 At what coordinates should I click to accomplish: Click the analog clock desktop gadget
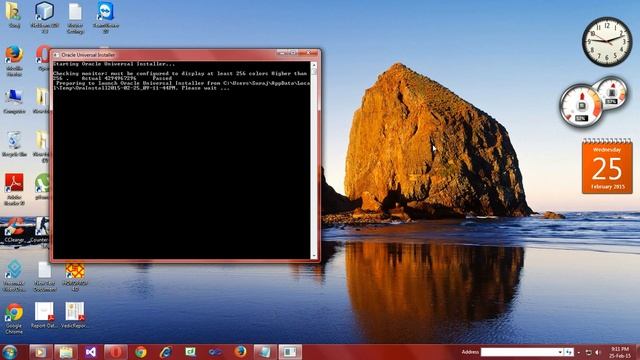pyautogui.click(x=607, y=41)
